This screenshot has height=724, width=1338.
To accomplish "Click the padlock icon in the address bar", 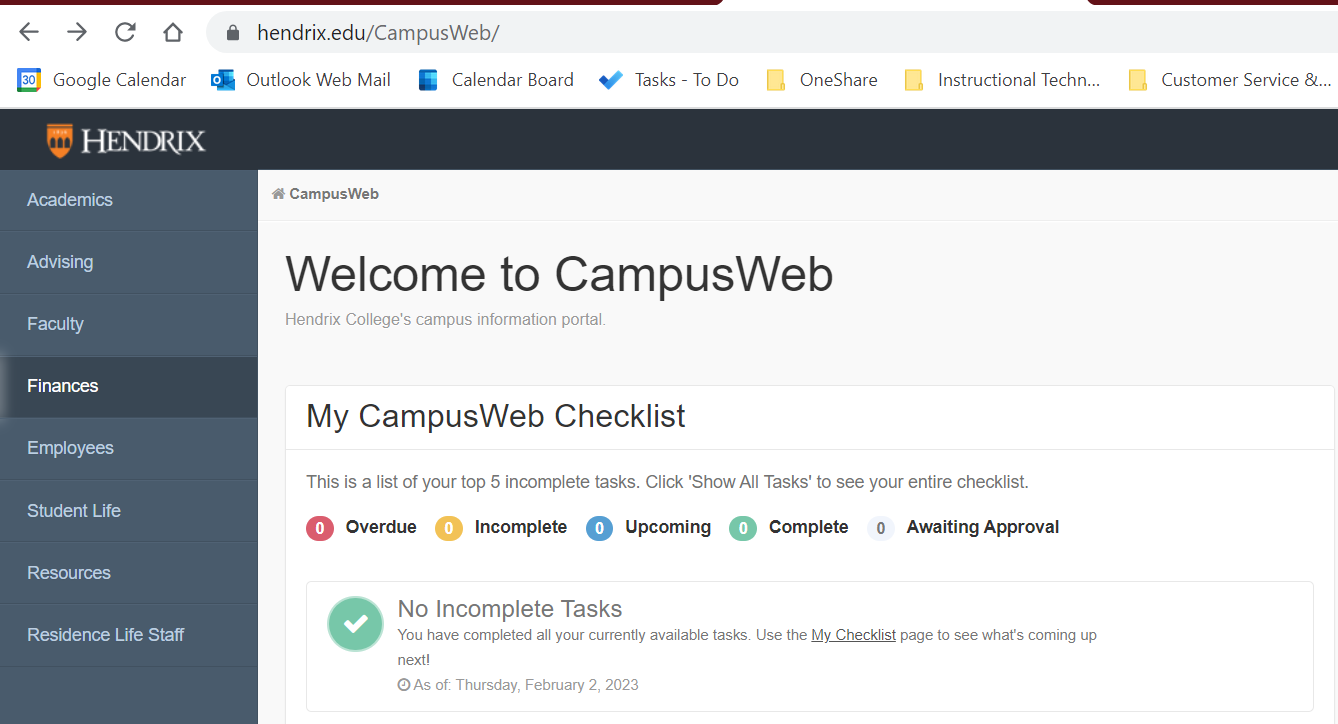I will 232,31.
